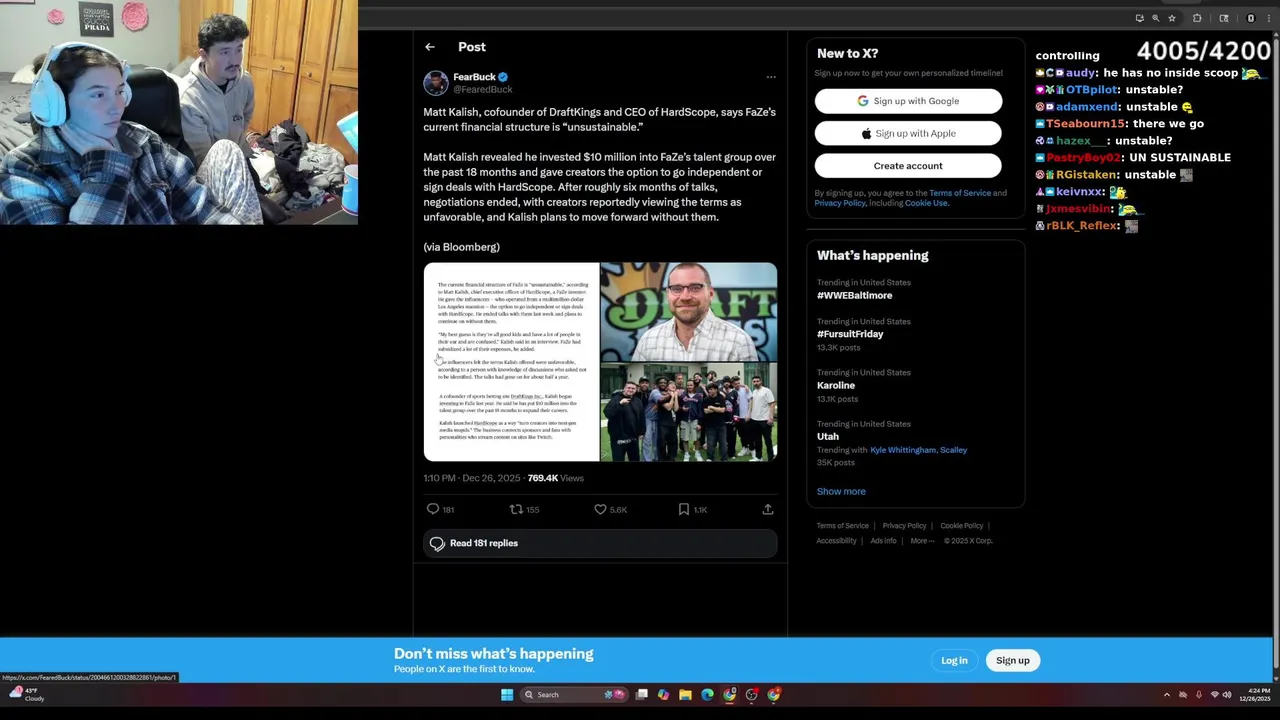Open the weather widget showing Cloudy
Image resolution: width=1280 pixels, height=720 pixels.
[x=26, y=694]
